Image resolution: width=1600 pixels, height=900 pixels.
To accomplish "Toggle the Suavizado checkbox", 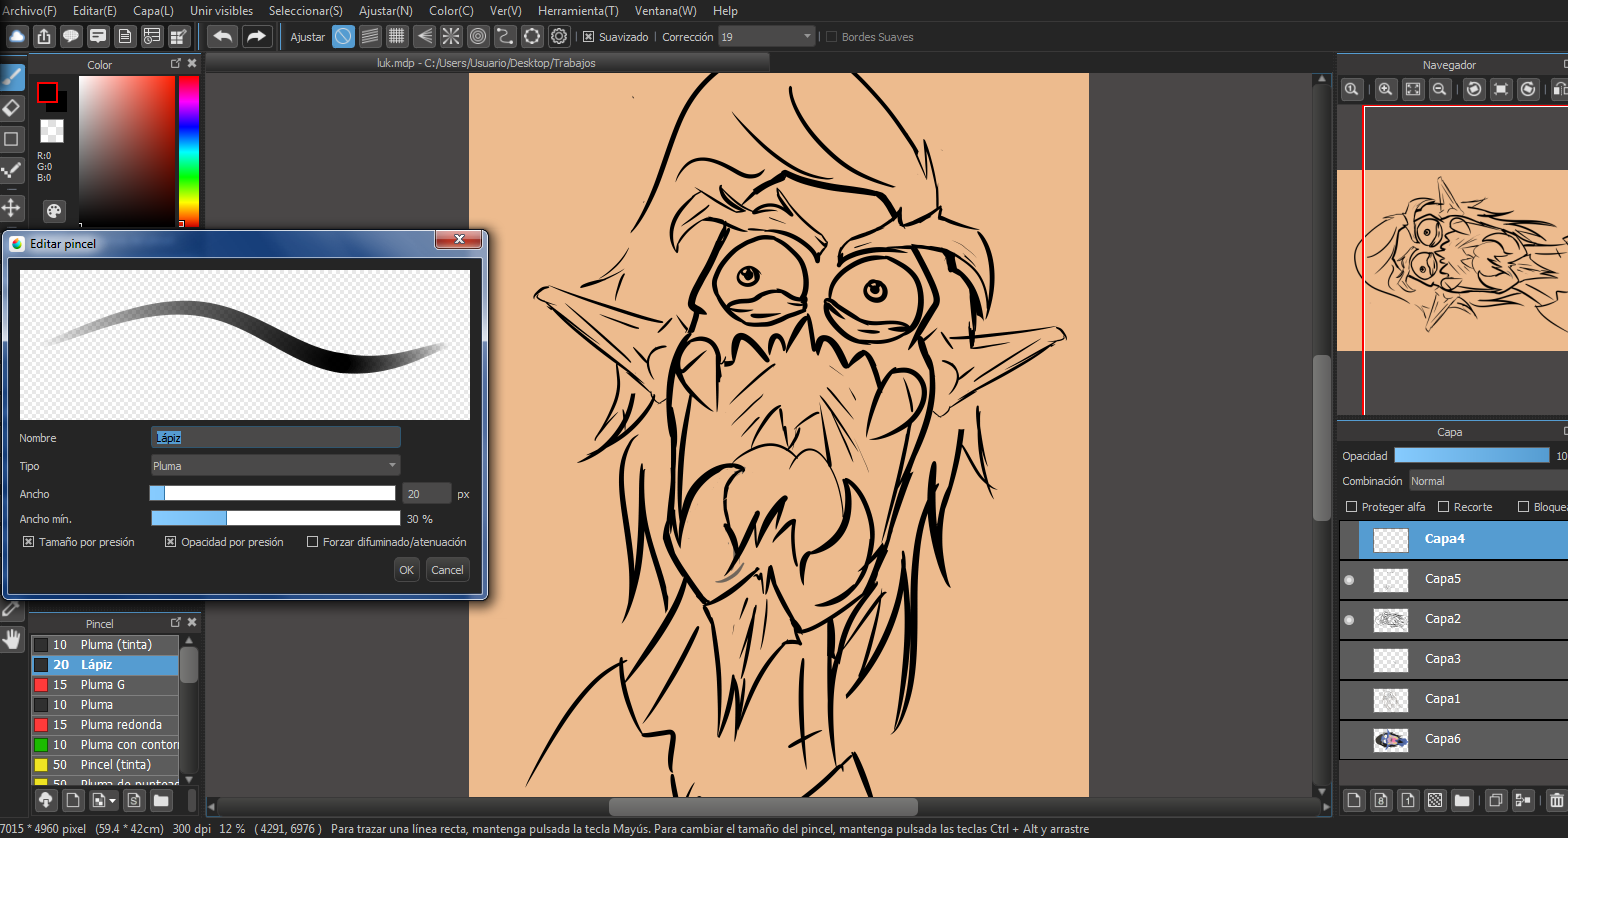I will click(589, 37).
